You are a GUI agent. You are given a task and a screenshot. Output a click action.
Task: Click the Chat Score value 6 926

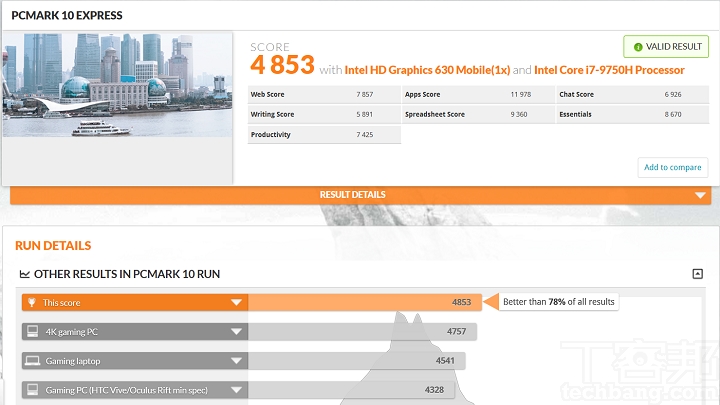click(x=673, y=94)
